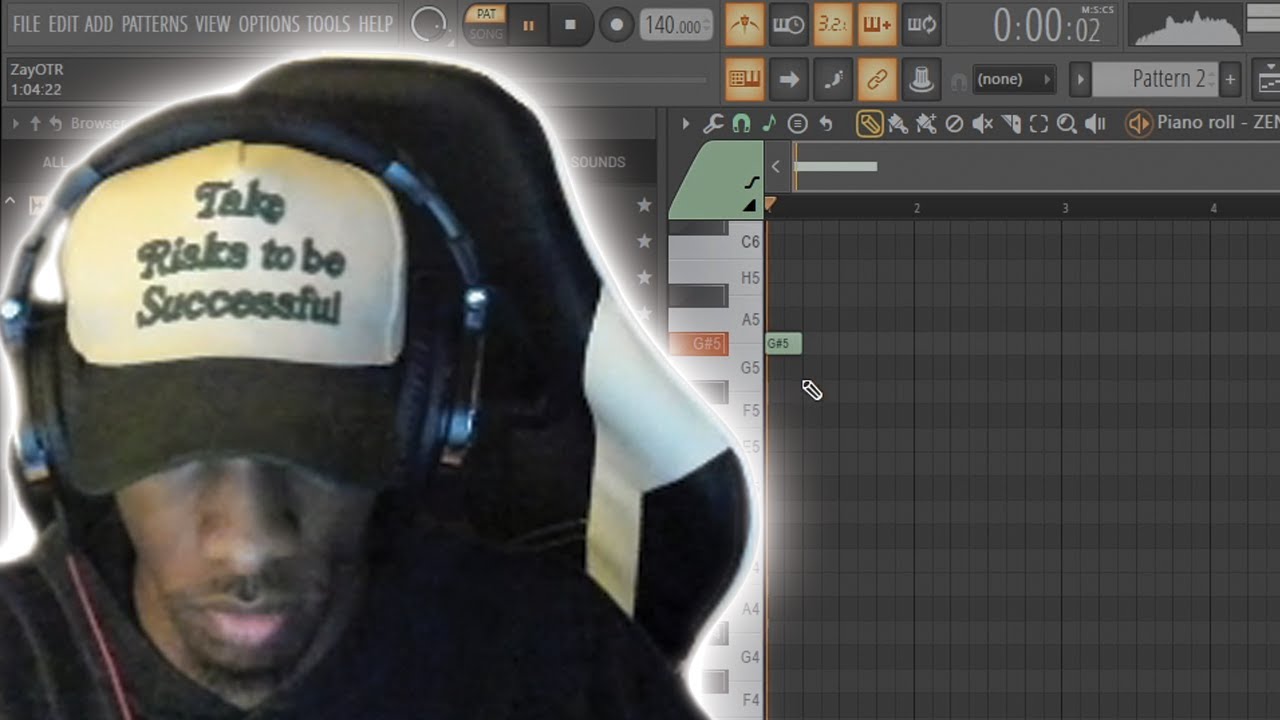Click the knob-shaped controller link icon

coord(921,79)
